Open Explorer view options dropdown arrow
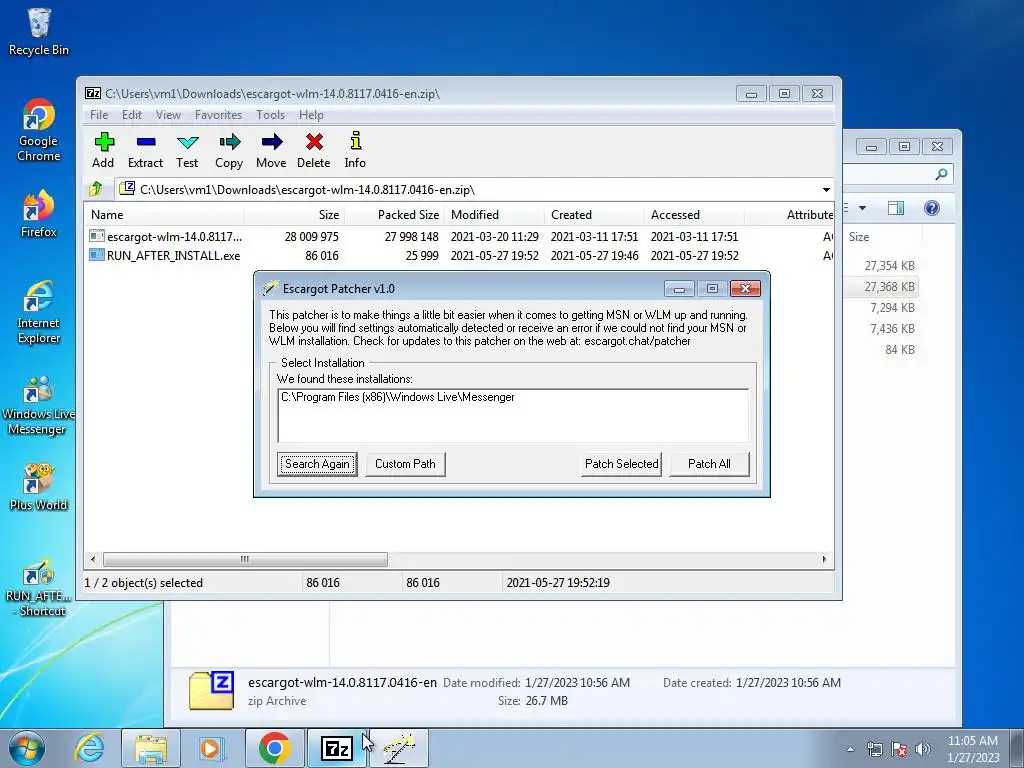Viewport: 1024px width, 768px height. click(862, 208)
